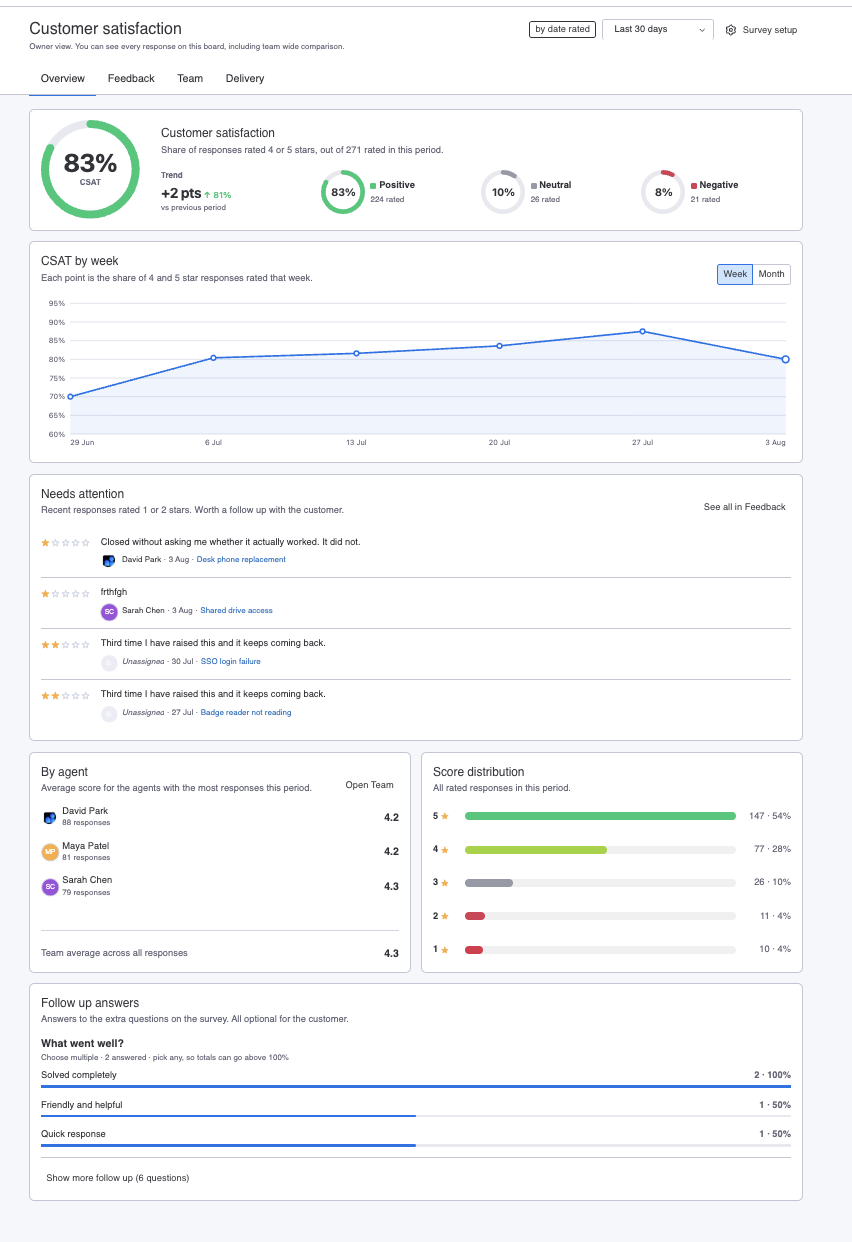
Task: Click the two-star rating on the 30 Jul response
Action: 65,644
